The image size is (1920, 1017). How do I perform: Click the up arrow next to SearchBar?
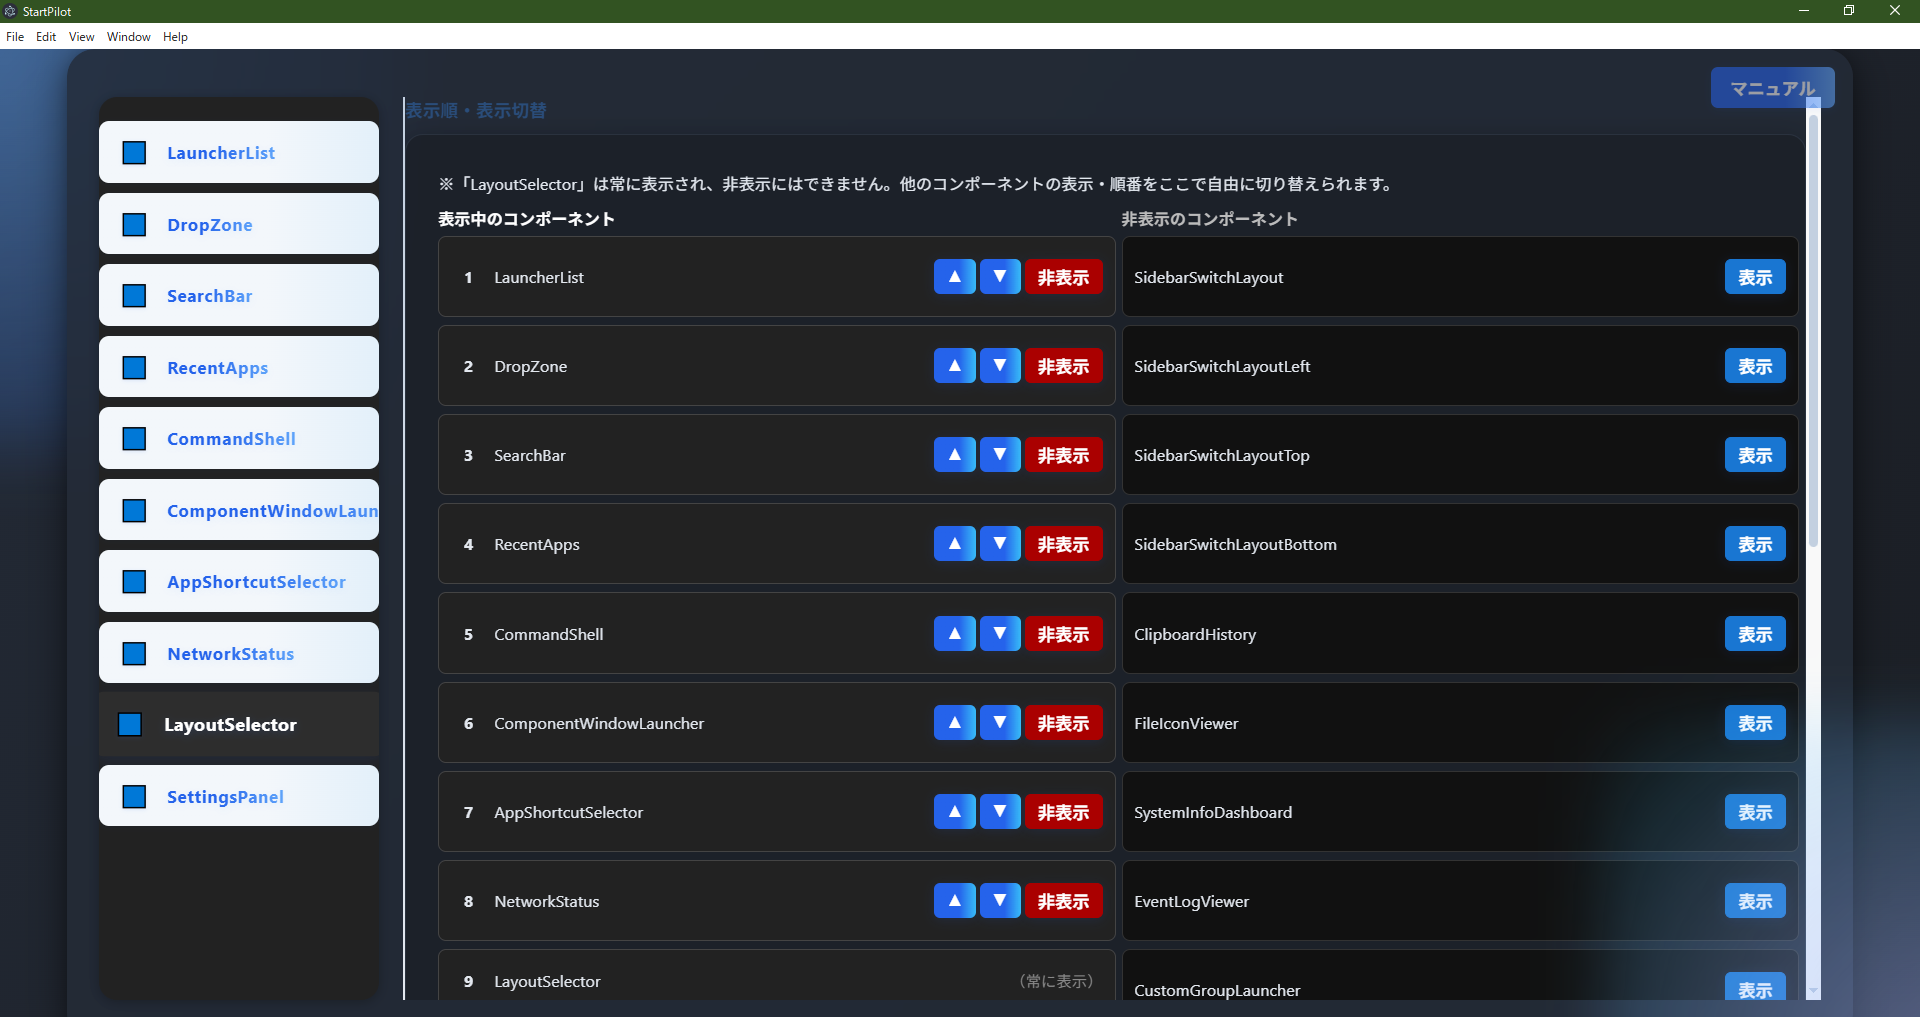[x=954, y=455]
